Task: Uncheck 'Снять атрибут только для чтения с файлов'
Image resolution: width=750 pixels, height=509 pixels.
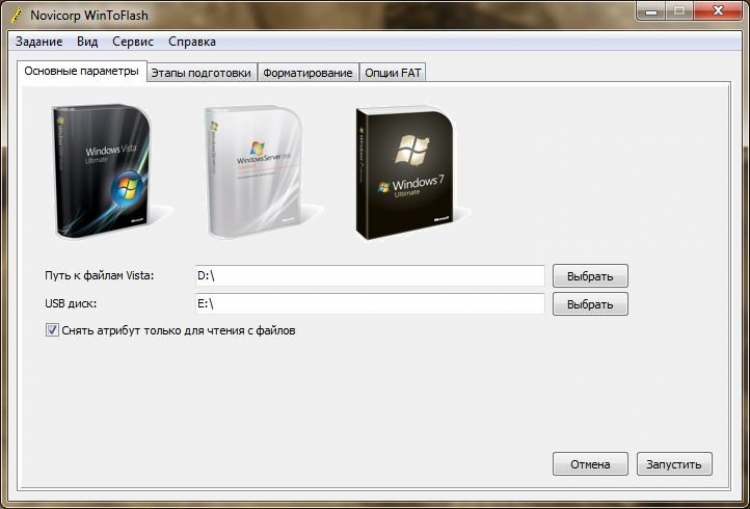Action: pos(52,330)
